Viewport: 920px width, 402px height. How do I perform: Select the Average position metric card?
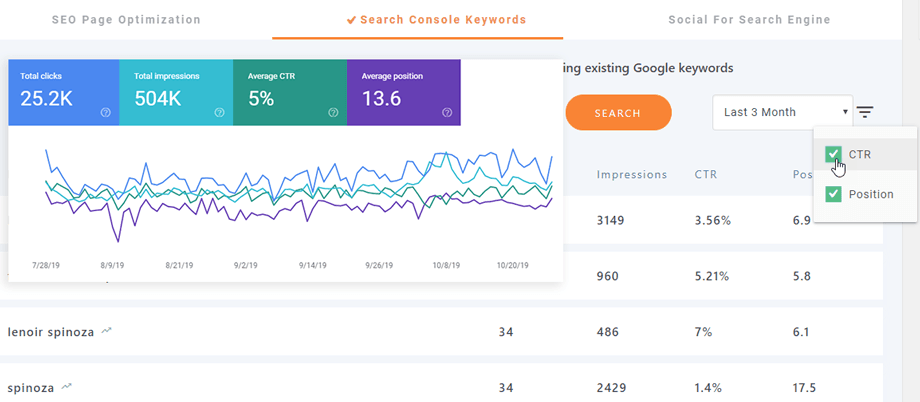tap(404, 92)
